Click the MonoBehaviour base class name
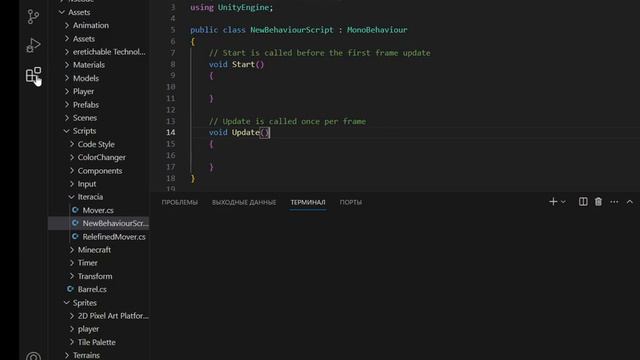Image resolution: width=640 pixels, height=360 pixels. 377,30
